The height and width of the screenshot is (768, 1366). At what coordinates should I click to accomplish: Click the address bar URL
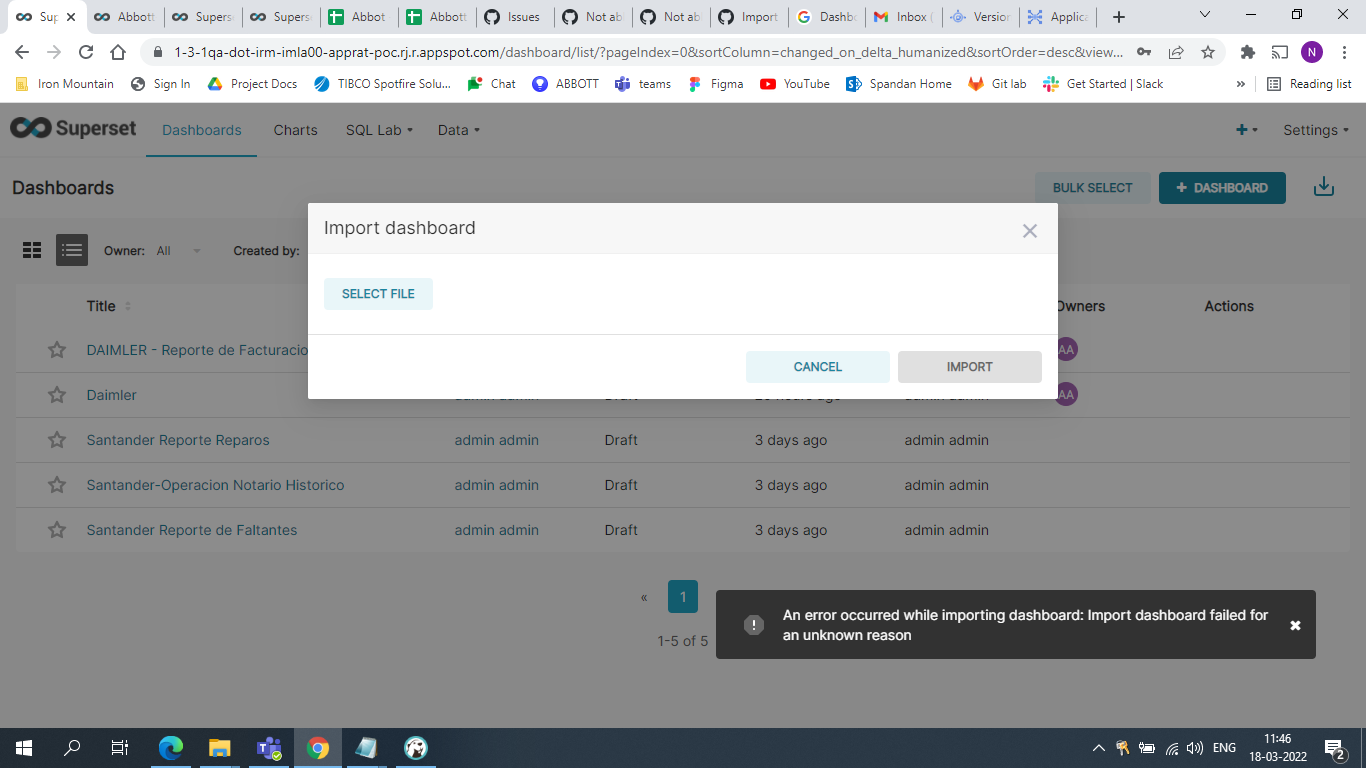coord(648,52)
